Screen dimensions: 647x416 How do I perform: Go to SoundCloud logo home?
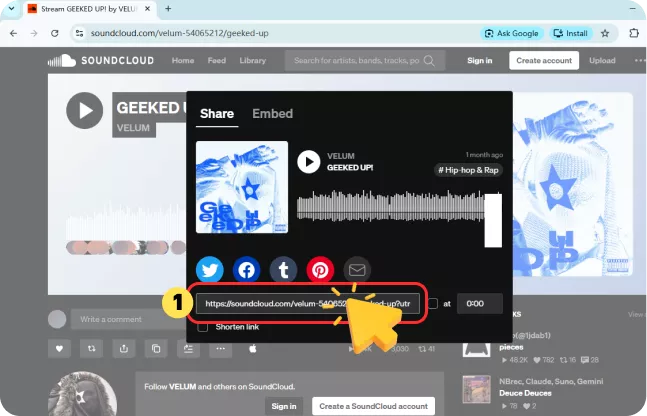[x=101, y=61]
